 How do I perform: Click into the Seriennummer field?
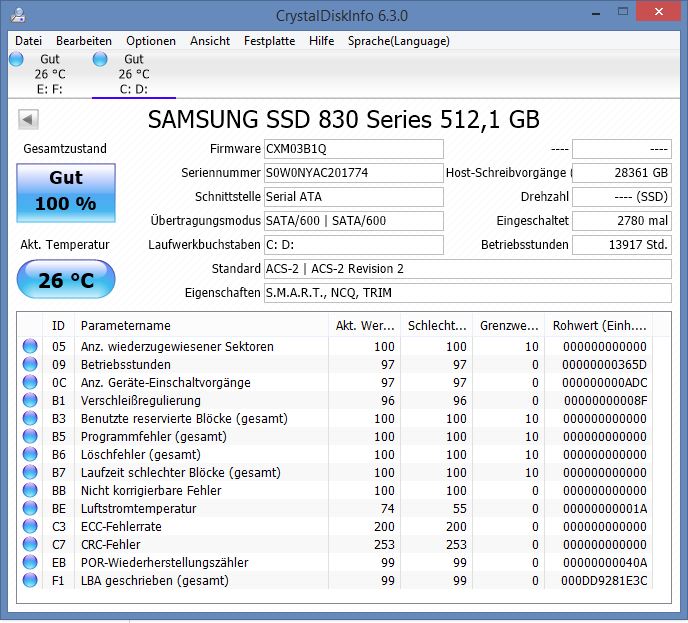click(x=353, y=173)
